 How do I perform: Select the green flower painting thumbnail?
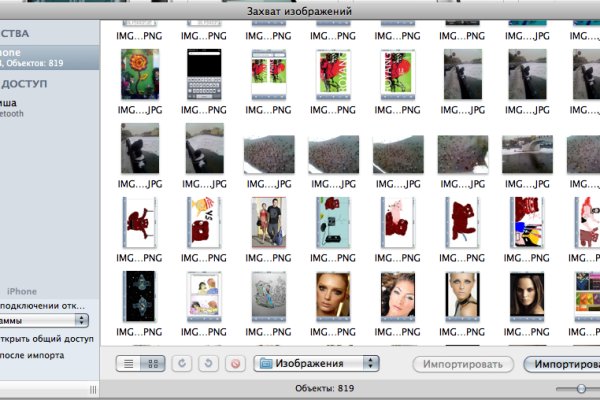tap(139, 74)
